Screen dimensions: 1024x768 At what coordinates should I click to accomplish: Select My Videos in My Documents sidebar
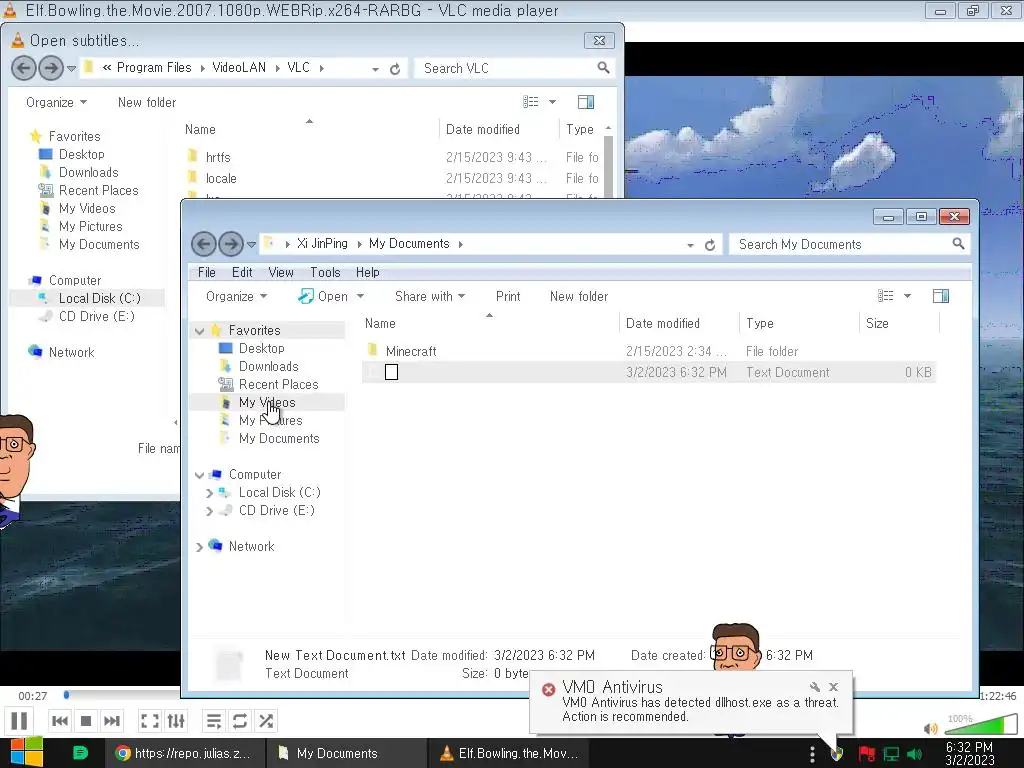tap(266, 402)
